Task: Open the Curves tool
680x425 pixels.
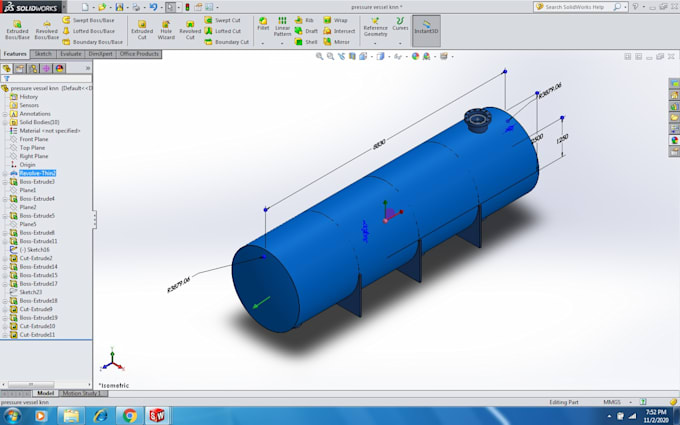Action: [400, 24]
